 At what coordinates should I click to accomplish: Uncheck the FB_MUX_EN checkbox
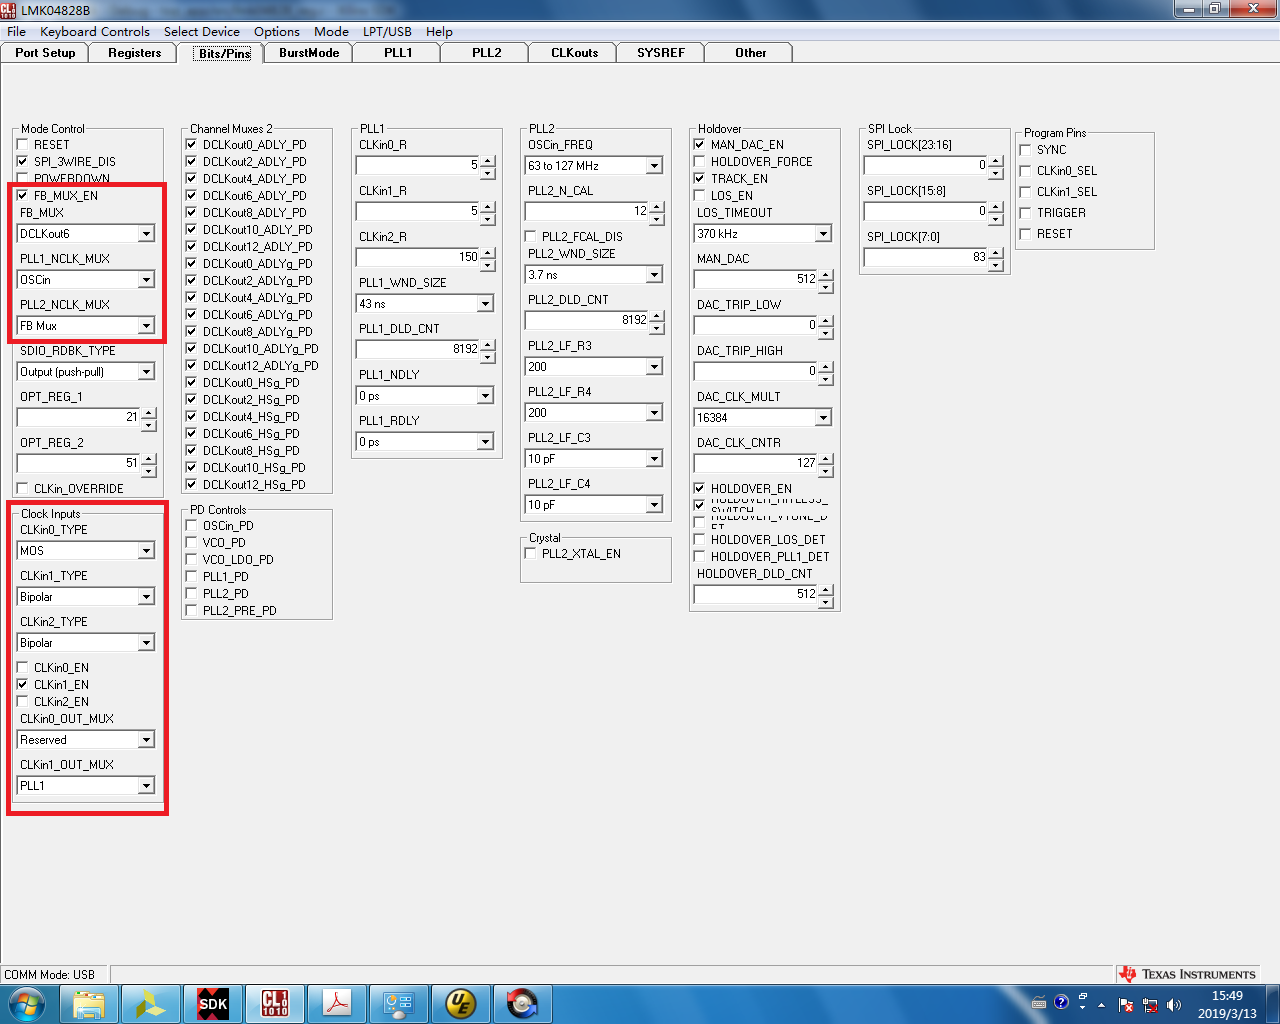(x=23, y=195)
